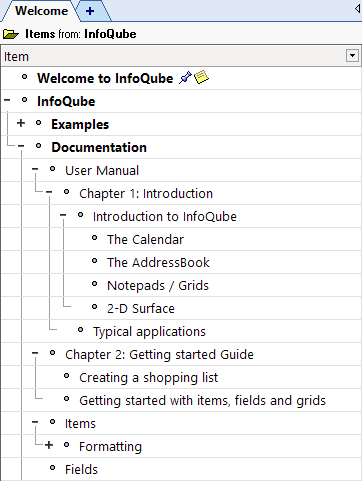Viewport: 362px width, 481px height.
Task: Click the pushpin icon beside Welcome to InfoQube
Action: click(x=185, y=78)
